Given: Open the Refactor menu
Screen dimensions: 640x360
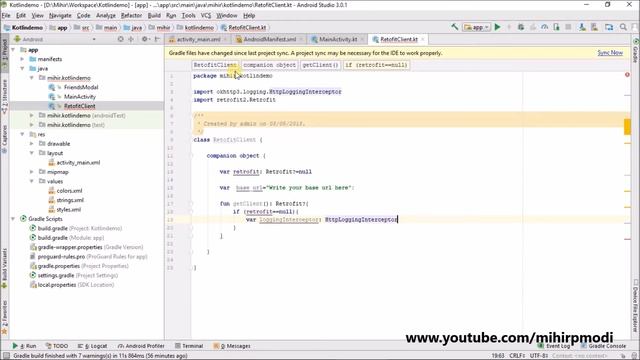Looking at the screenshot, I should [x=131, y=16].
